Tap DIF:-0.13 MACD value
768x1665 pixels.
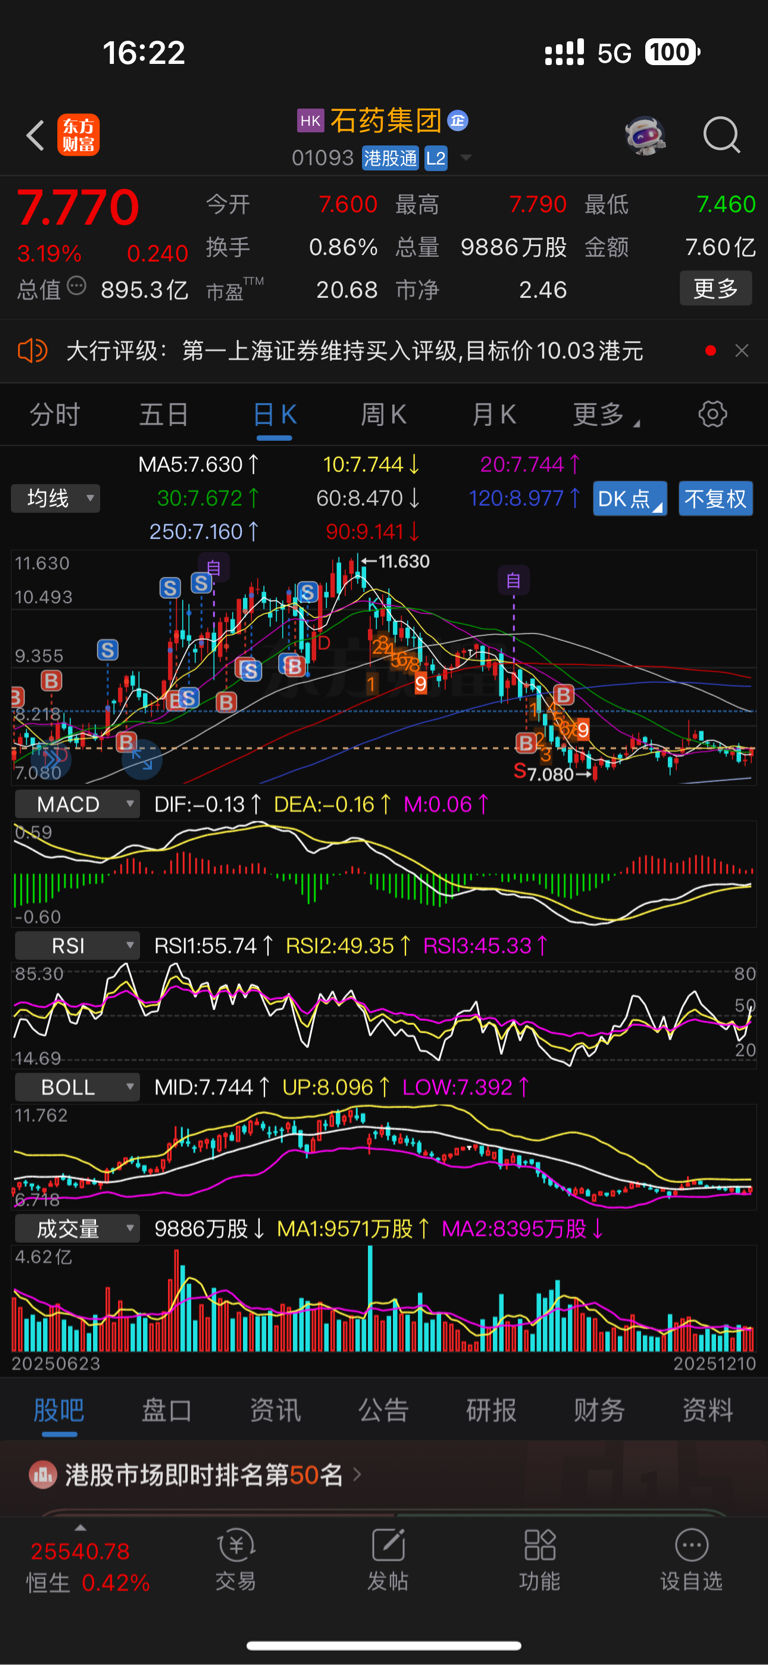tap(208, 804)
